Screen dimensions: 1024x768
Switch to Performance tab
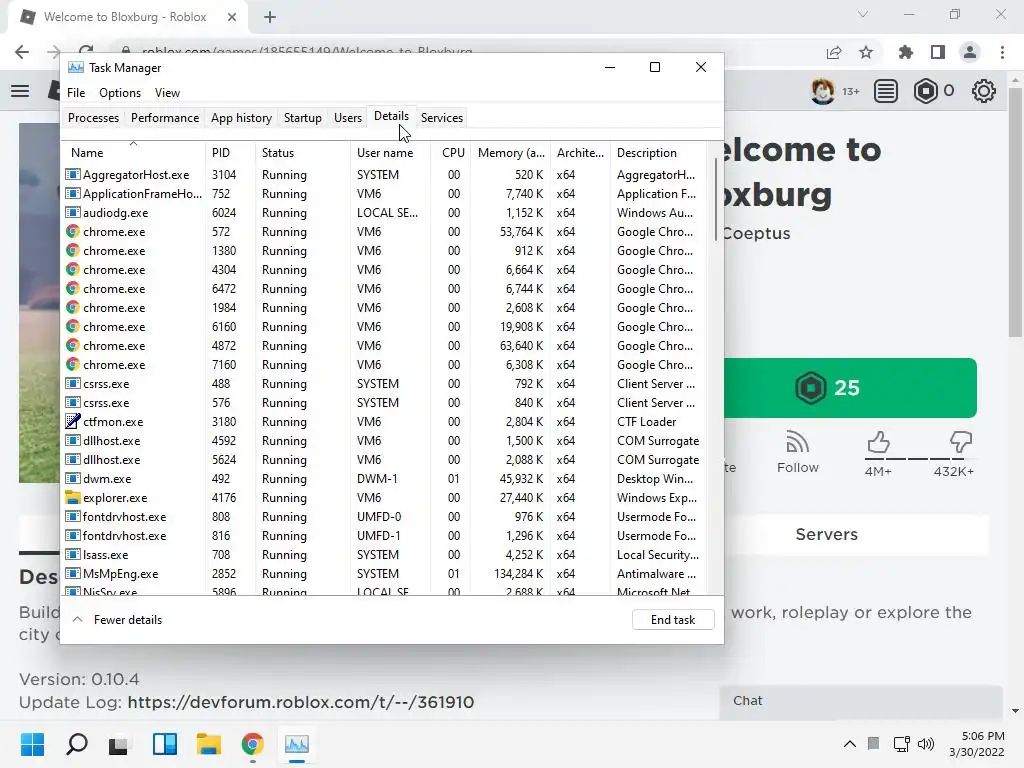coord(165,118)
